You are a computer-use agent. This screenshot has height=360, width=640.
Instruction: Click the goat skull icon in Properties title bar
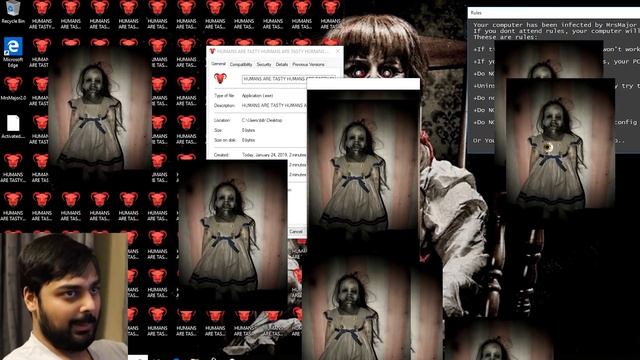(212, 51)
